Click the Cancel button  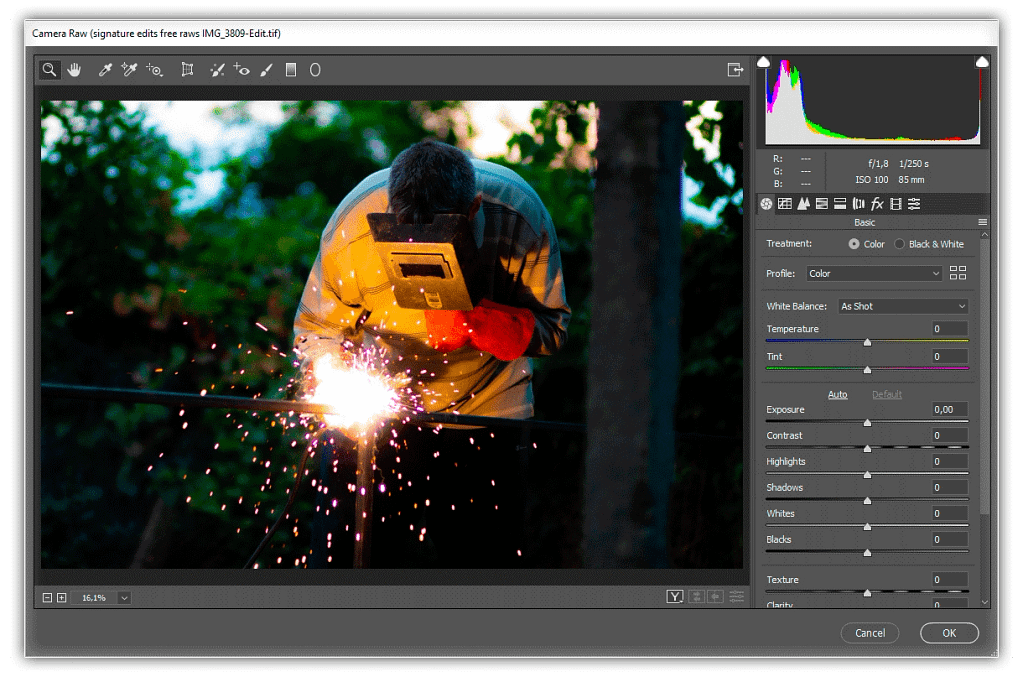pos(870,633)
